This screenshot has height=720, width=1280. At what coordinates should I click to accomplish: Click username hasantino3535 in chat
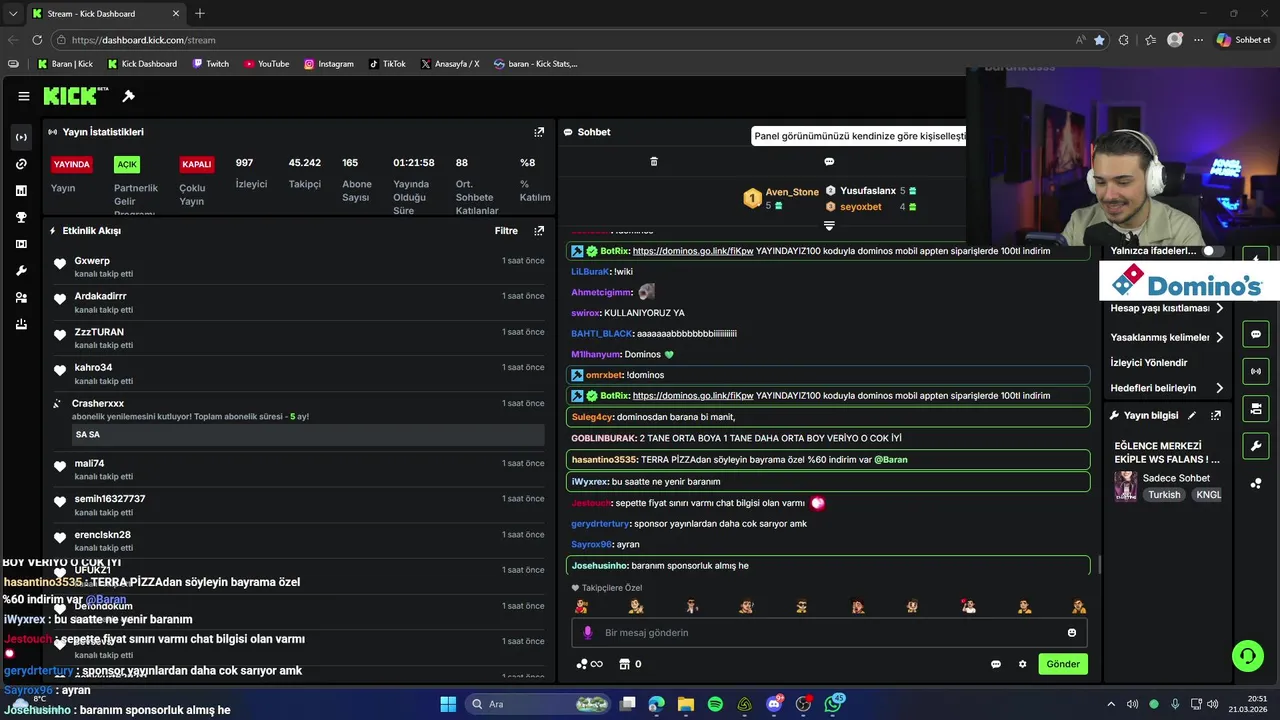(x=604, y=460)
